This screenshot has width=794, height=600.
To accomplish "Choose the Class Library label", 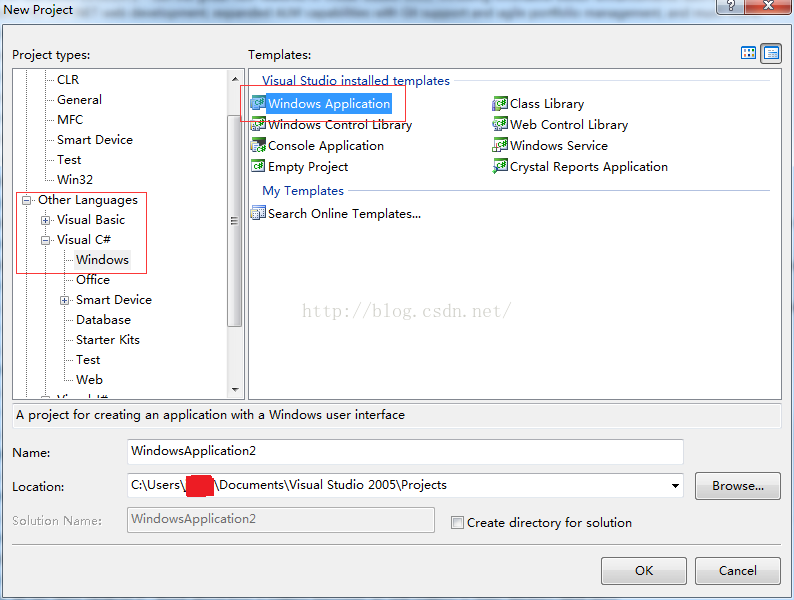I will pos(547,104).
